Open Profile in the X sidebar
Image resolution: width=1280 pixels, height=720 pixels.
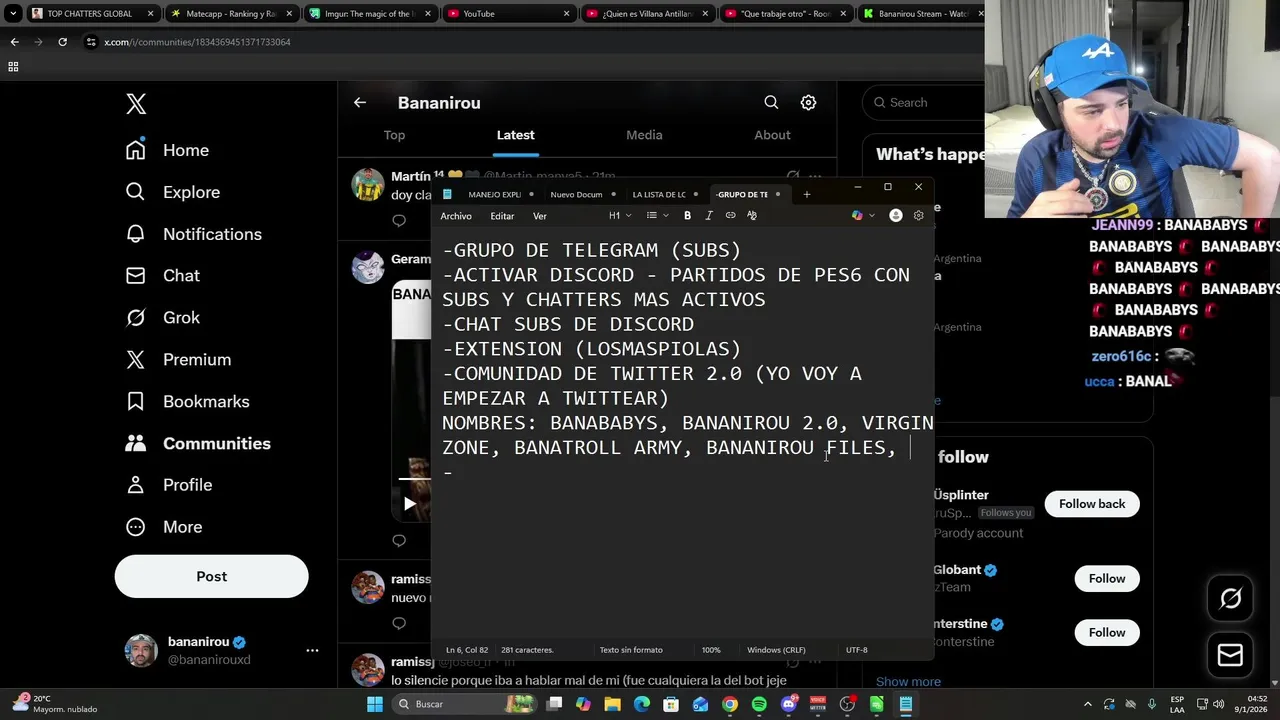click(x=168, y=485)
